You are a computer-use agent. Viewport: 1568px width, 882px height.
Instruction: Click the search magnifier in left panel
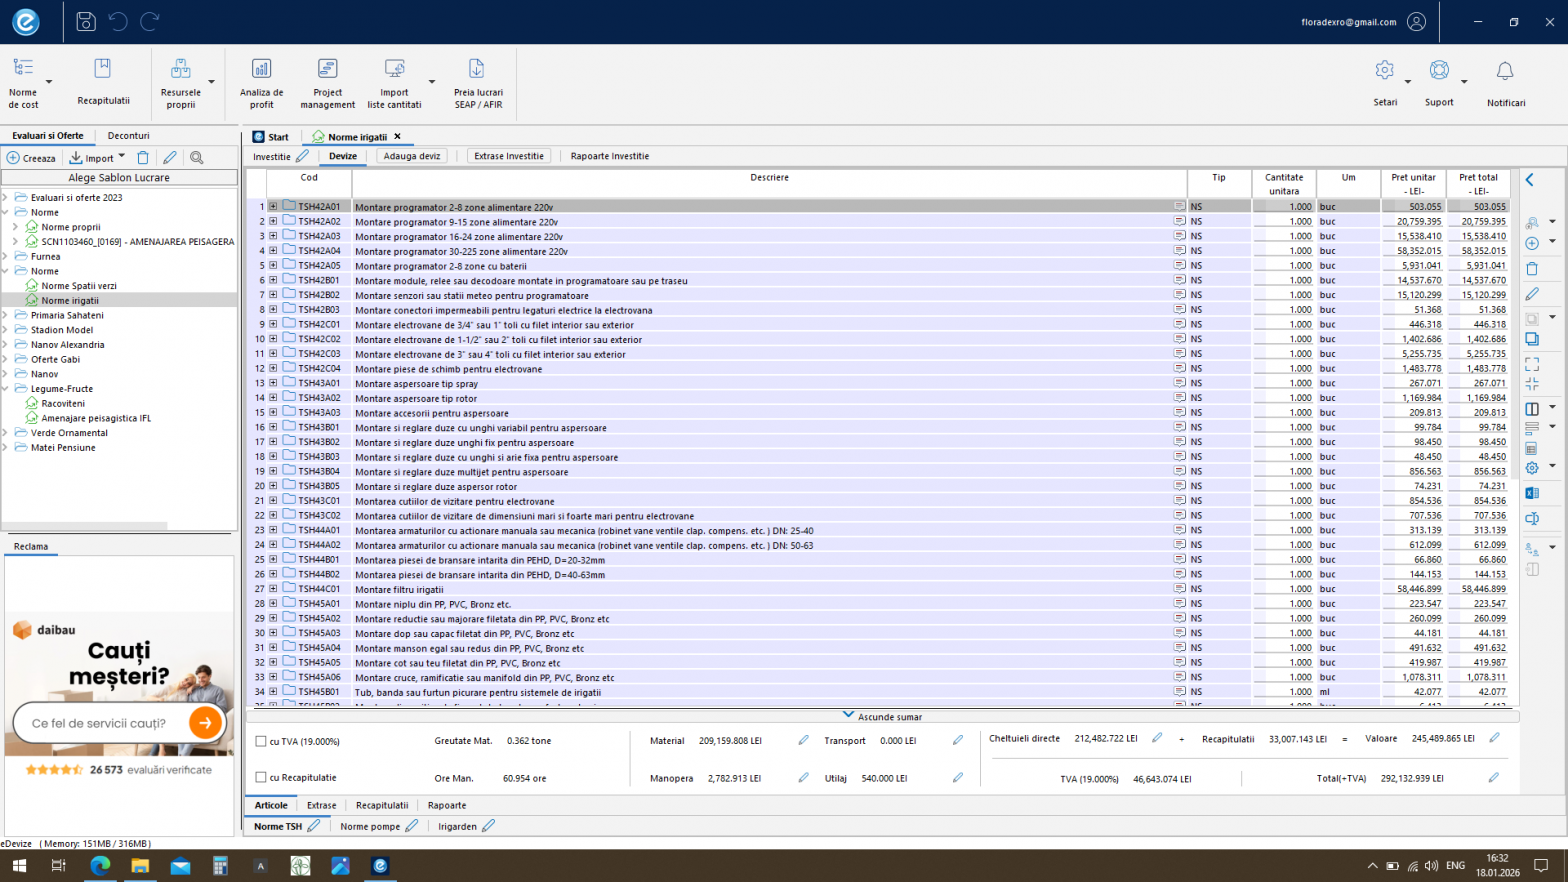(197, 158)
